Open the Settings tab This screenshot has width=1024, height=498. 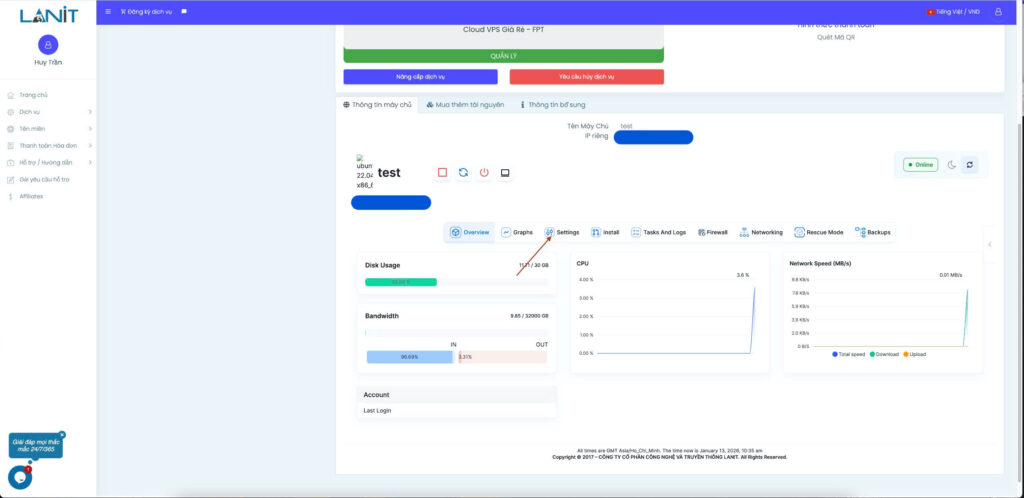pos(562,232)
